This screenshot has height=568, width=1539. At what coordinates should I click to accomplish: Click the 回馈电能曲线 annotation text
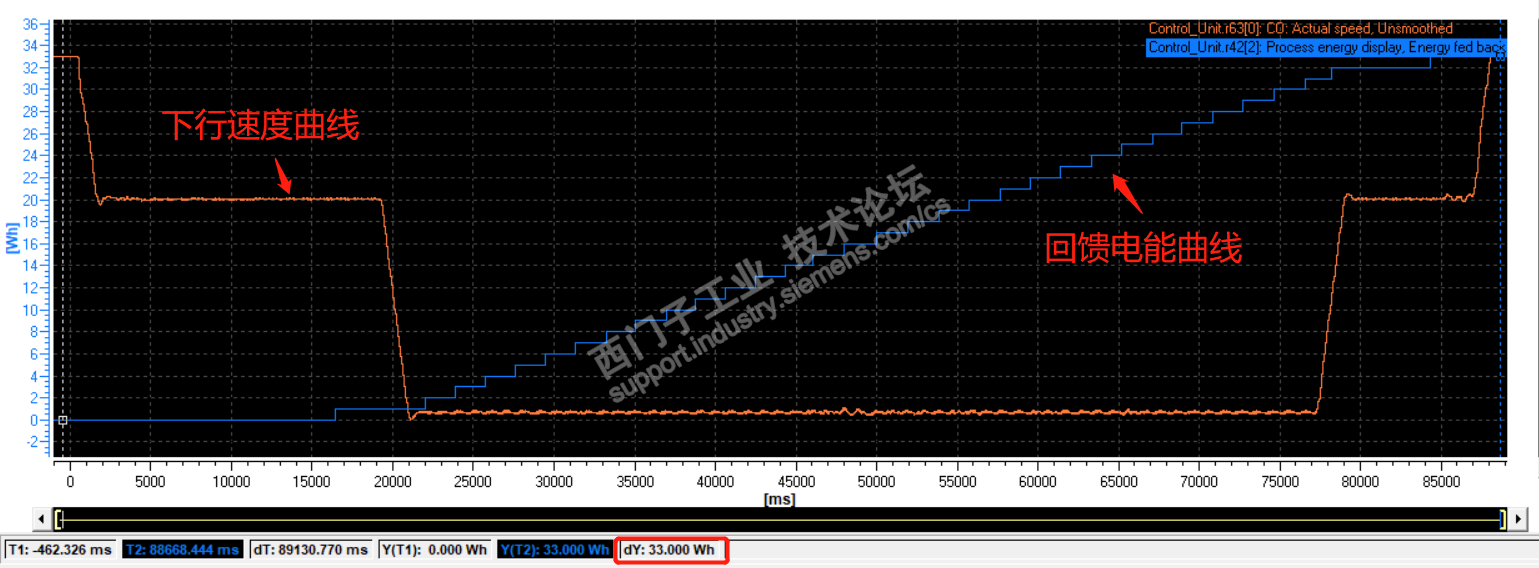1144,248
